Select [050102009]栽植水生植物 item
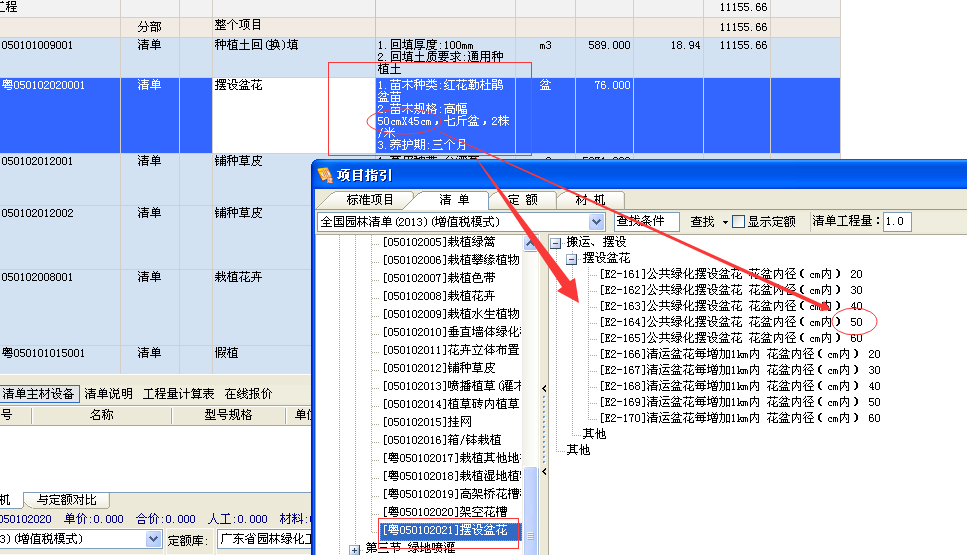Image resolution: width=967 pixels, height=555 pixels. (x=451, y=313)
